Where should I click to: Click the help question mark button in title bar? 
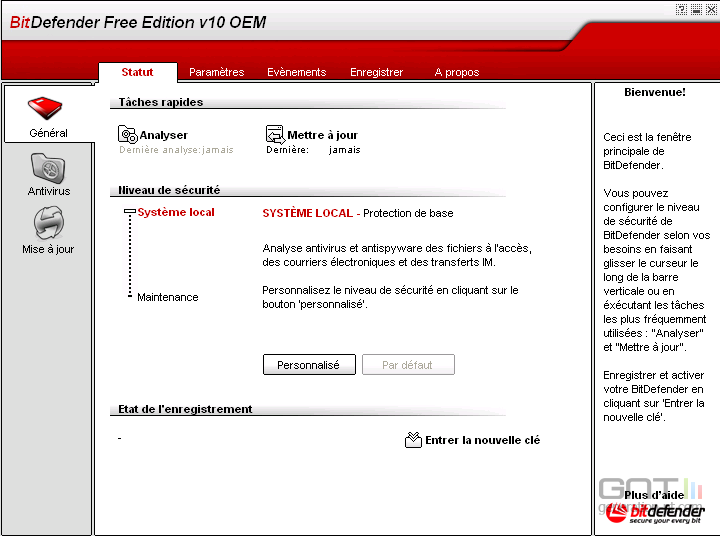click(681, 9)
